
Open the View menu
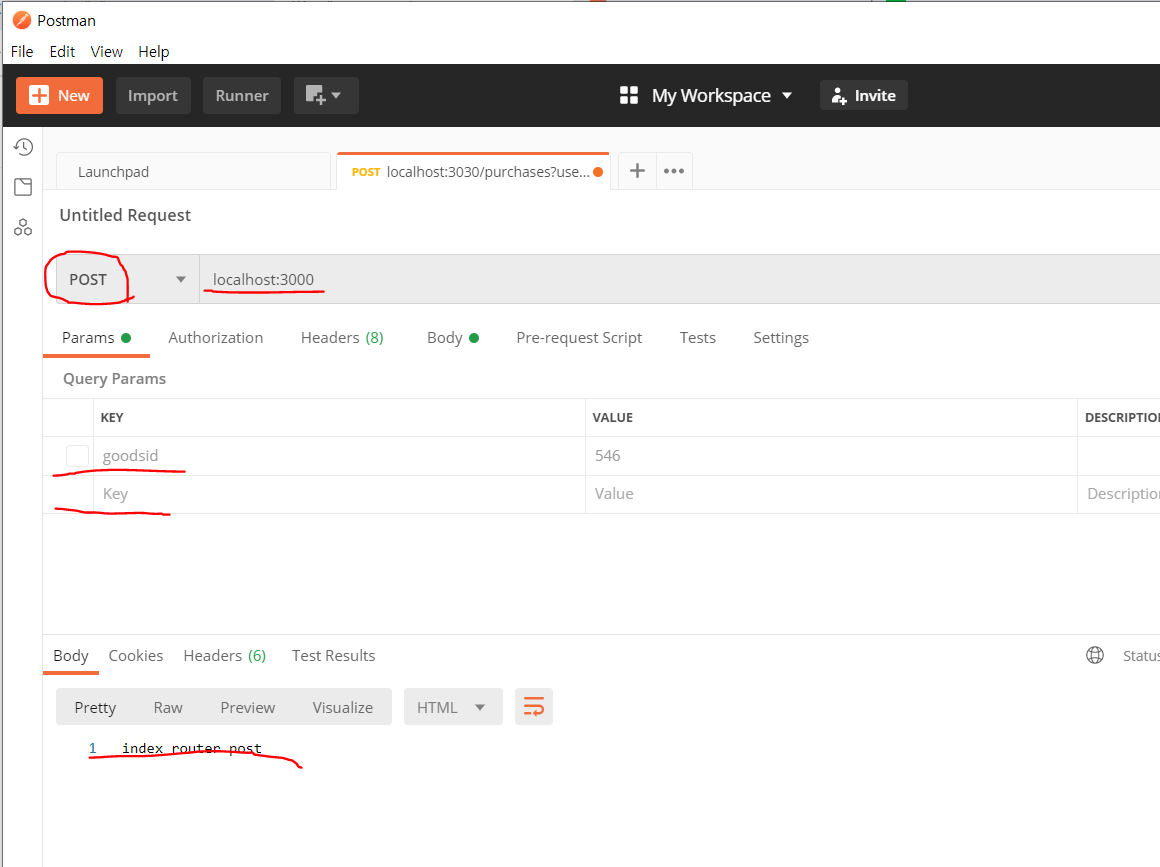point(107,52)
